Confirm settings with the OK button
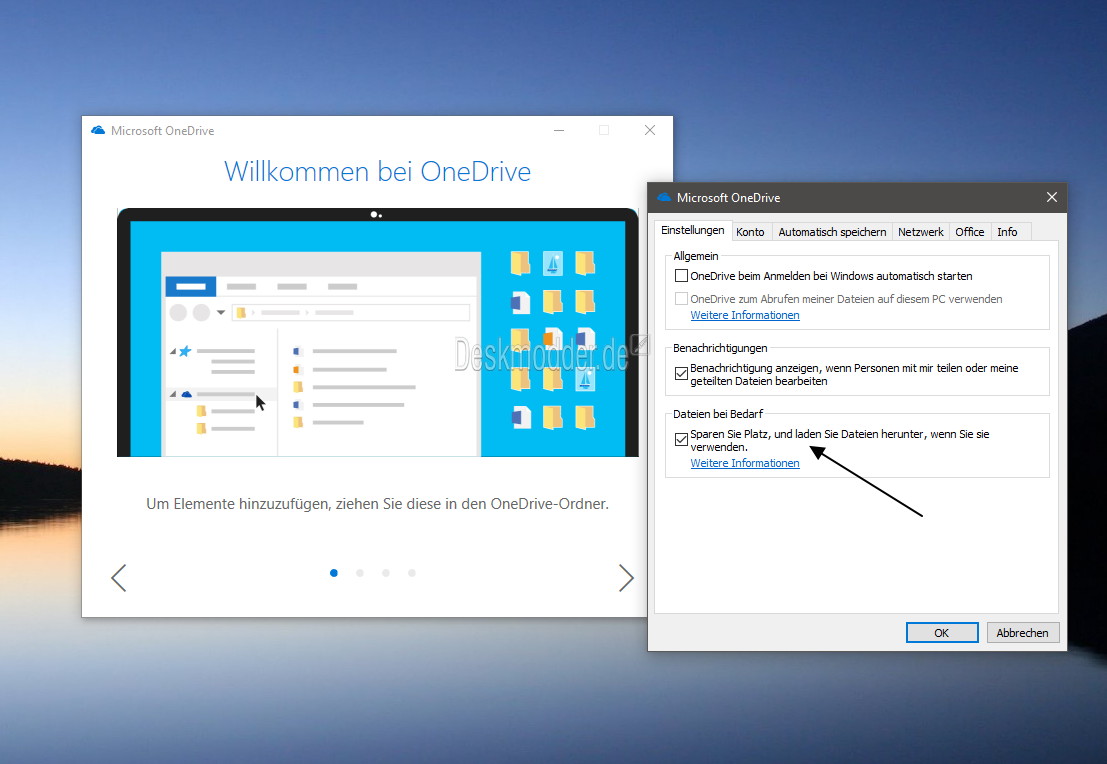1107x764 pixels. coord(942,633)
